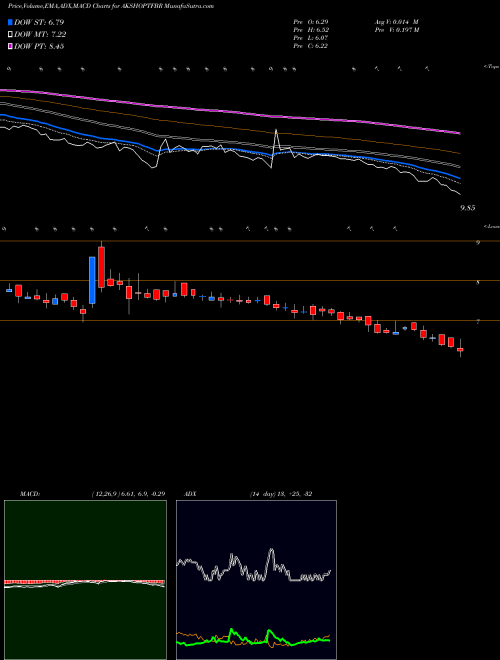Click the 'Pre C: 6.22' close value
Viewport: 500px width, 660px height.
pos(311,46)
